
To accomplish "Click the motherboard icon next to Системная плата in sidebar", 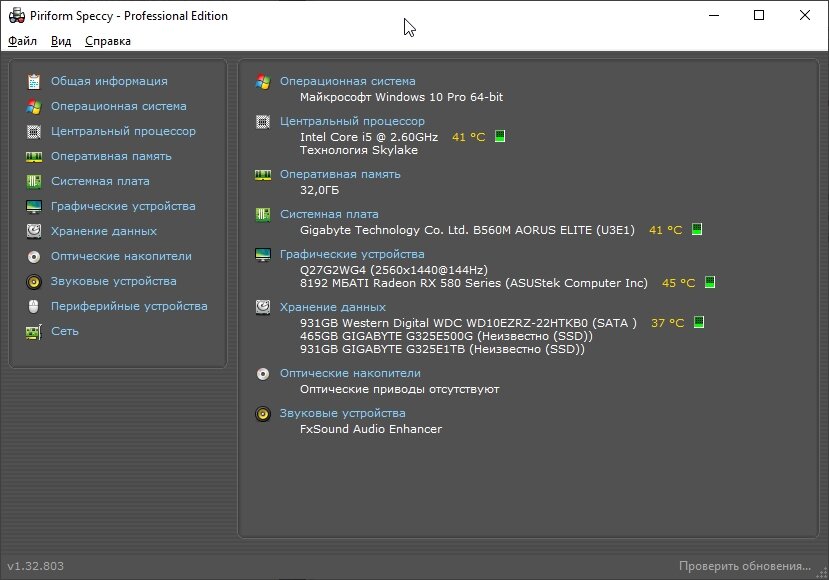I will pyautogui.click(x=34, y=181).
